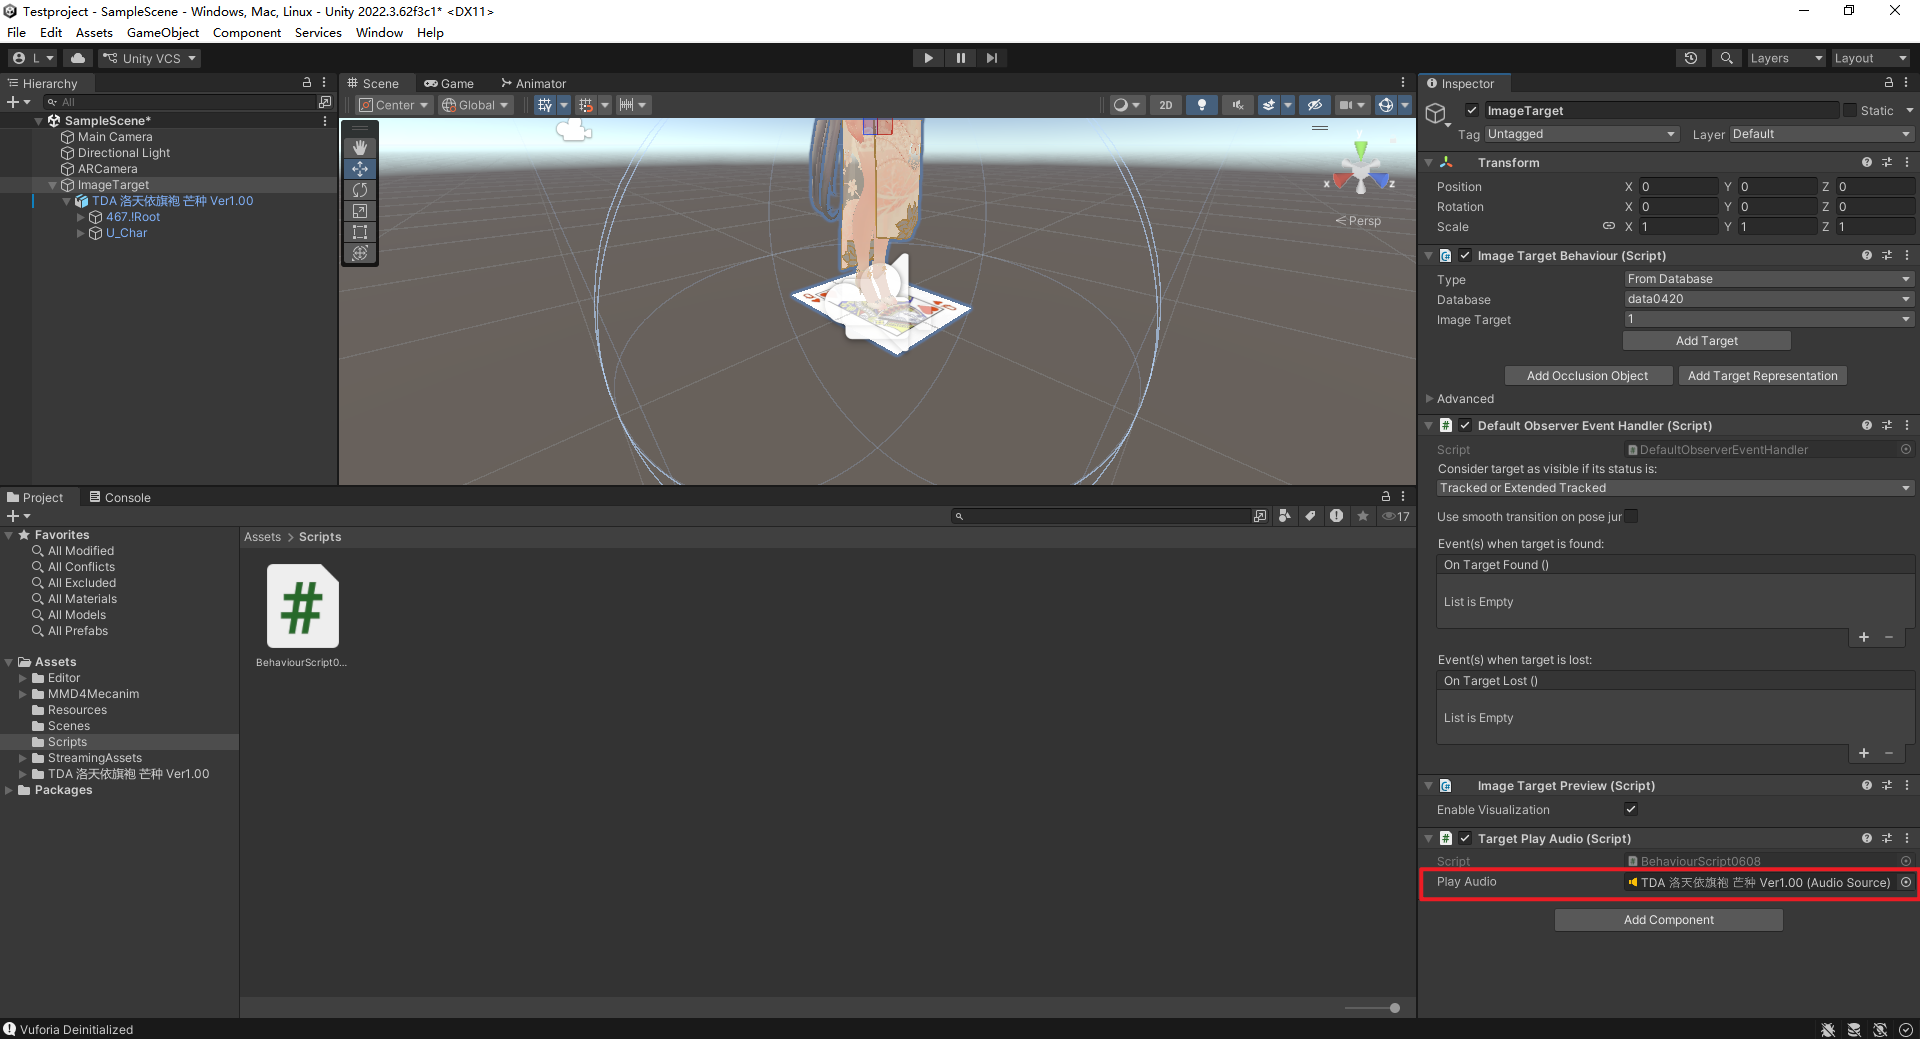The image size is (1920, 1039).
Task: Switch to the Console tab
Action: [x=120, y=497]
